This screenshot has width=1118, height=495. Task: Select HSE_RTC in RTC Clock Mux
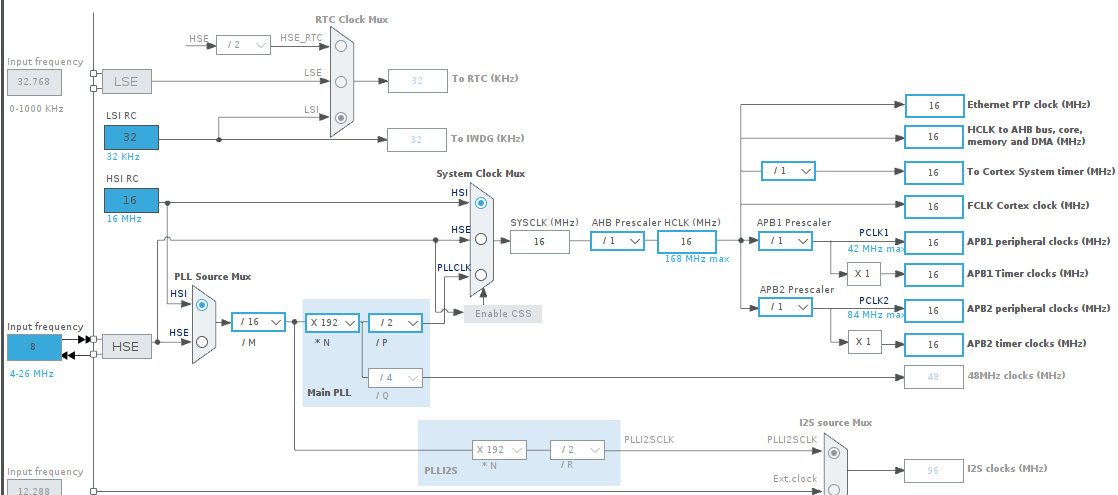pyautogui.click(x=342, y=46)
